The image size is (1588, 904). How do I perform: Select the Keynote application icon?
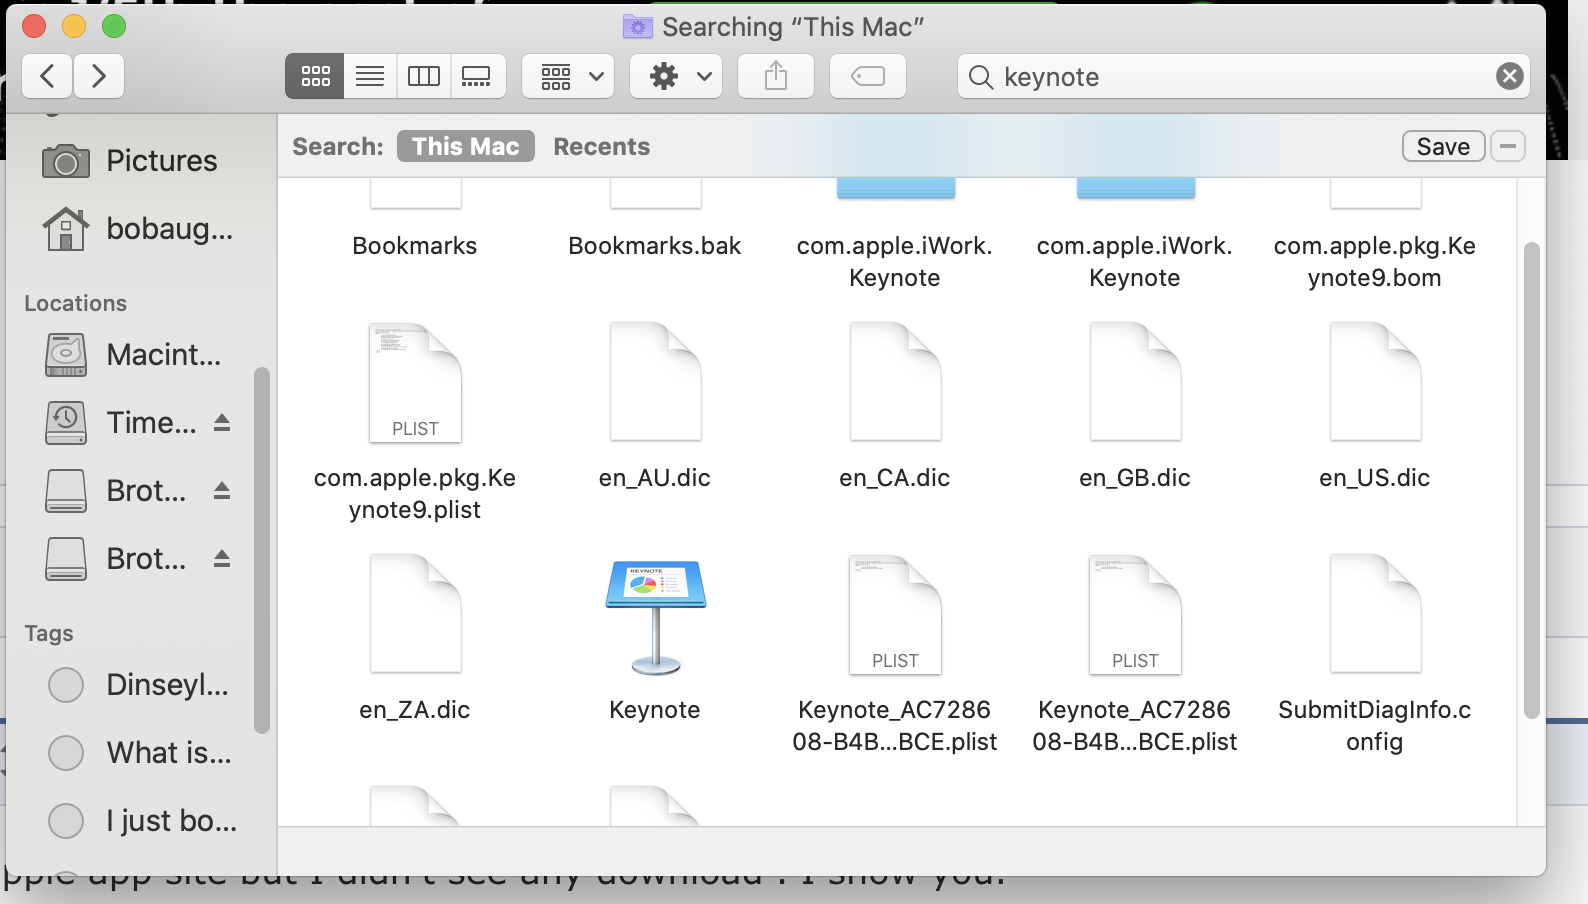click(x=655, y=616)
